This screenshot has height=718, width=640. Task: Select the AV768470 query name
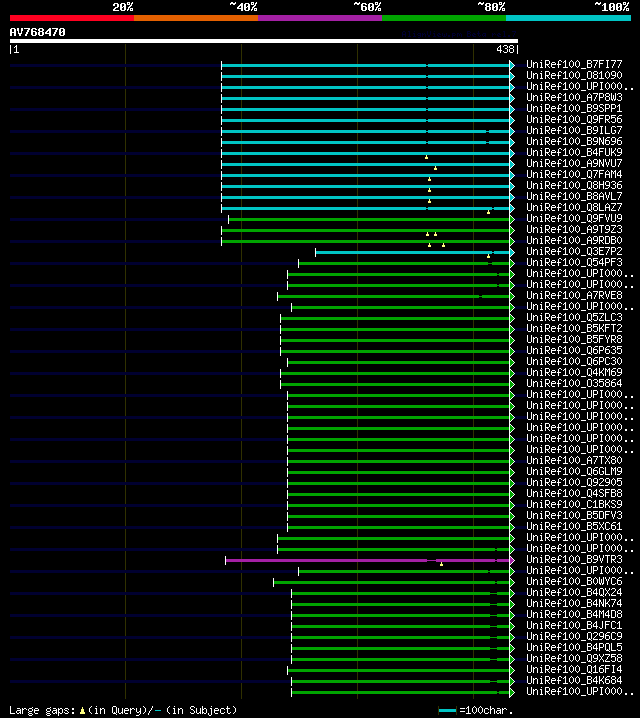tap(38, 32)
